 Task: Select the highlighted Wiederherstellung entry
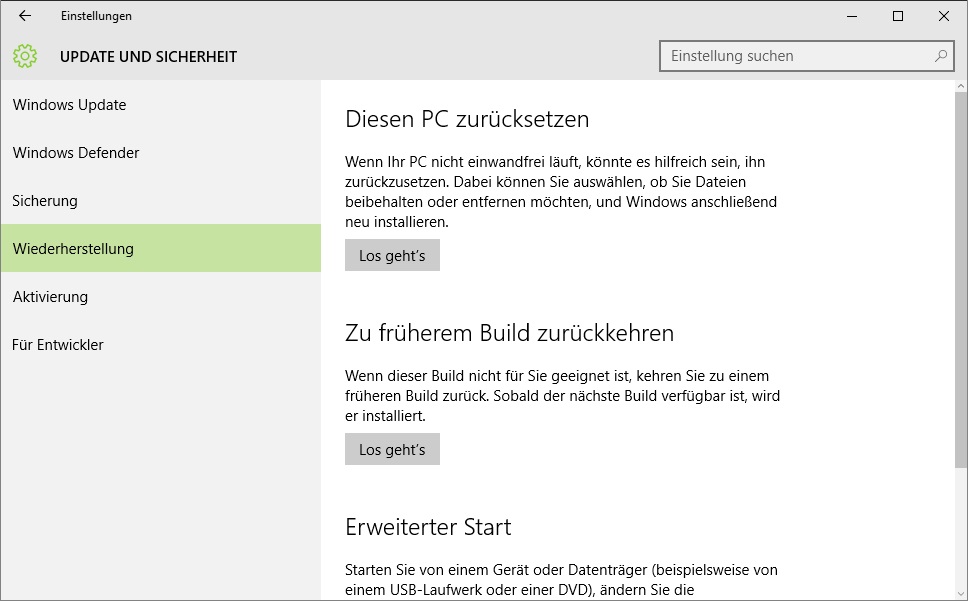73,249
